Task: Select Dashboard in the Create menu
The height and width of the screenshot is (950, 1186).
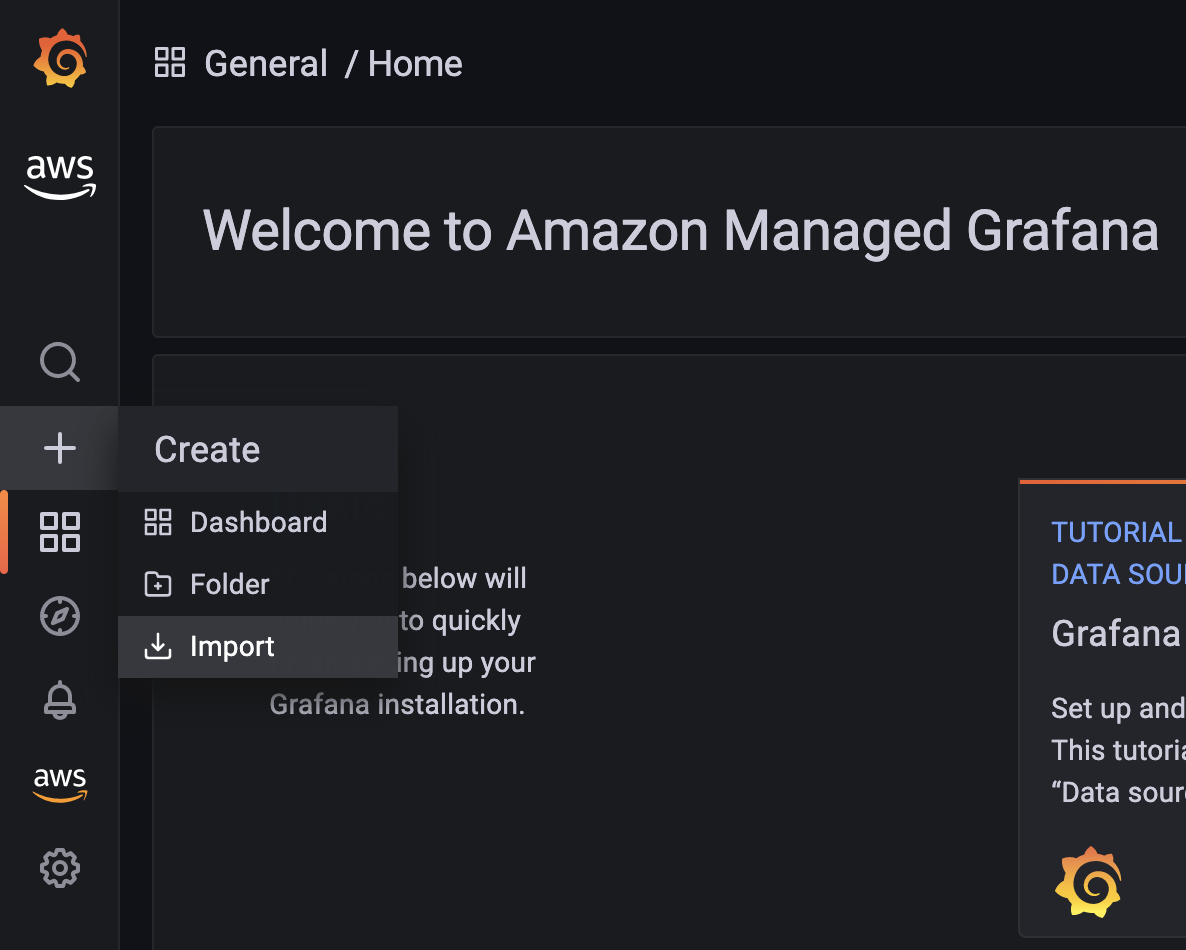Action: pyautogui.click(x=258, y=523)
